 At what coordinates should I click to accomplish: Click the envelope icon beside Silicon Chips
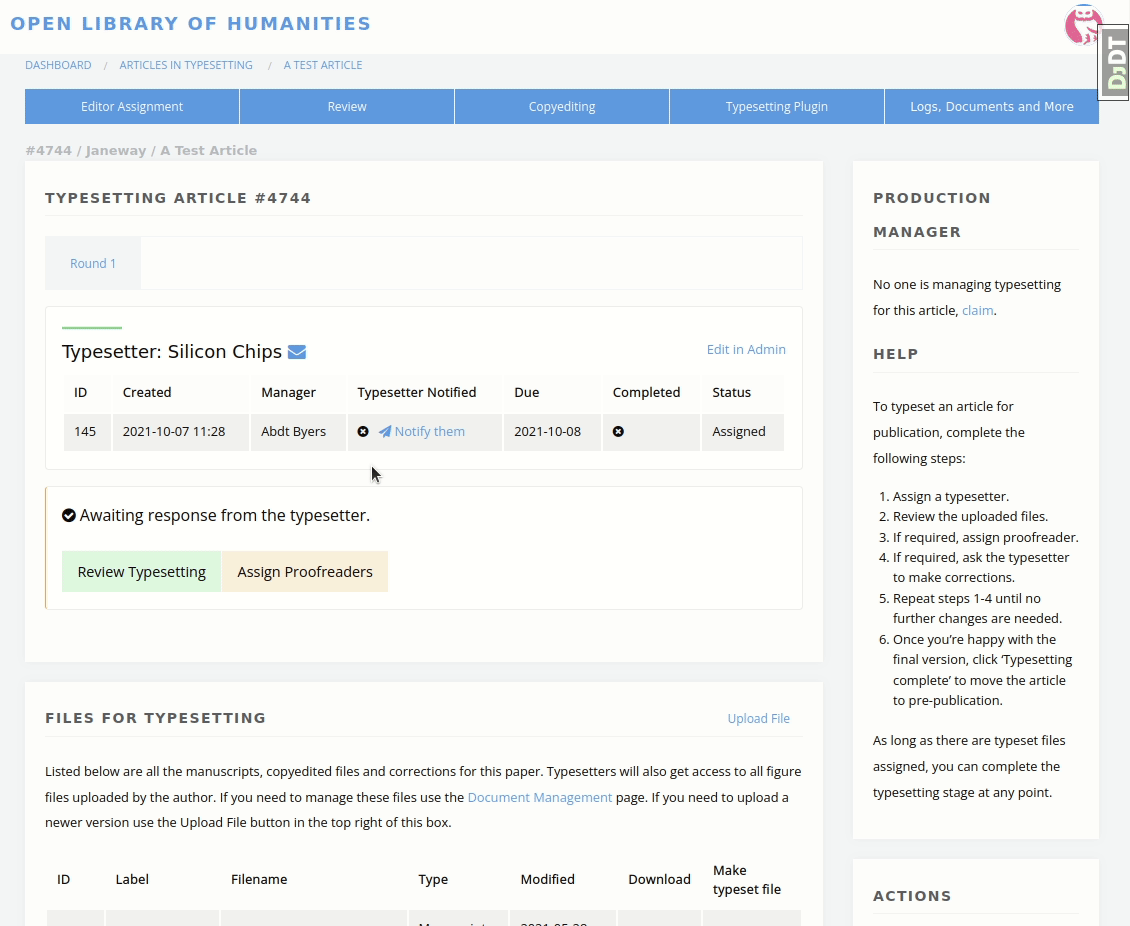[x=297, y=352]
